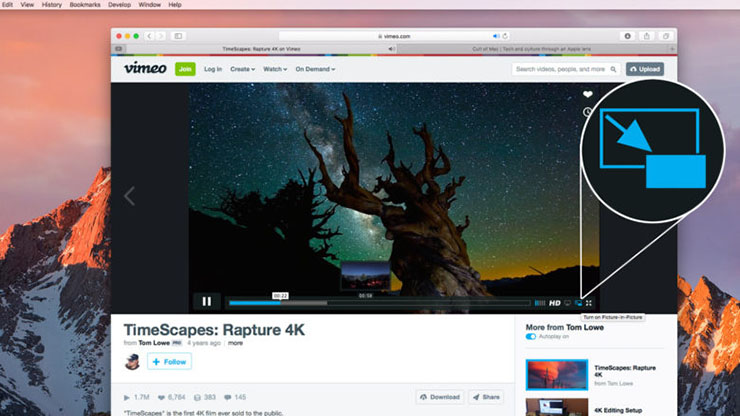This screenshot has height=416, width=740.
Task: Toggle the Autoplay switch
Action: coord(530,336)
